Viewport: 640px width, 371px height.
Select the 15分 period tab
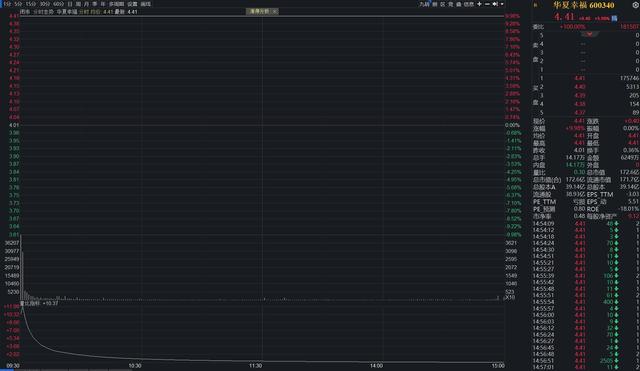tap(31, 4)
